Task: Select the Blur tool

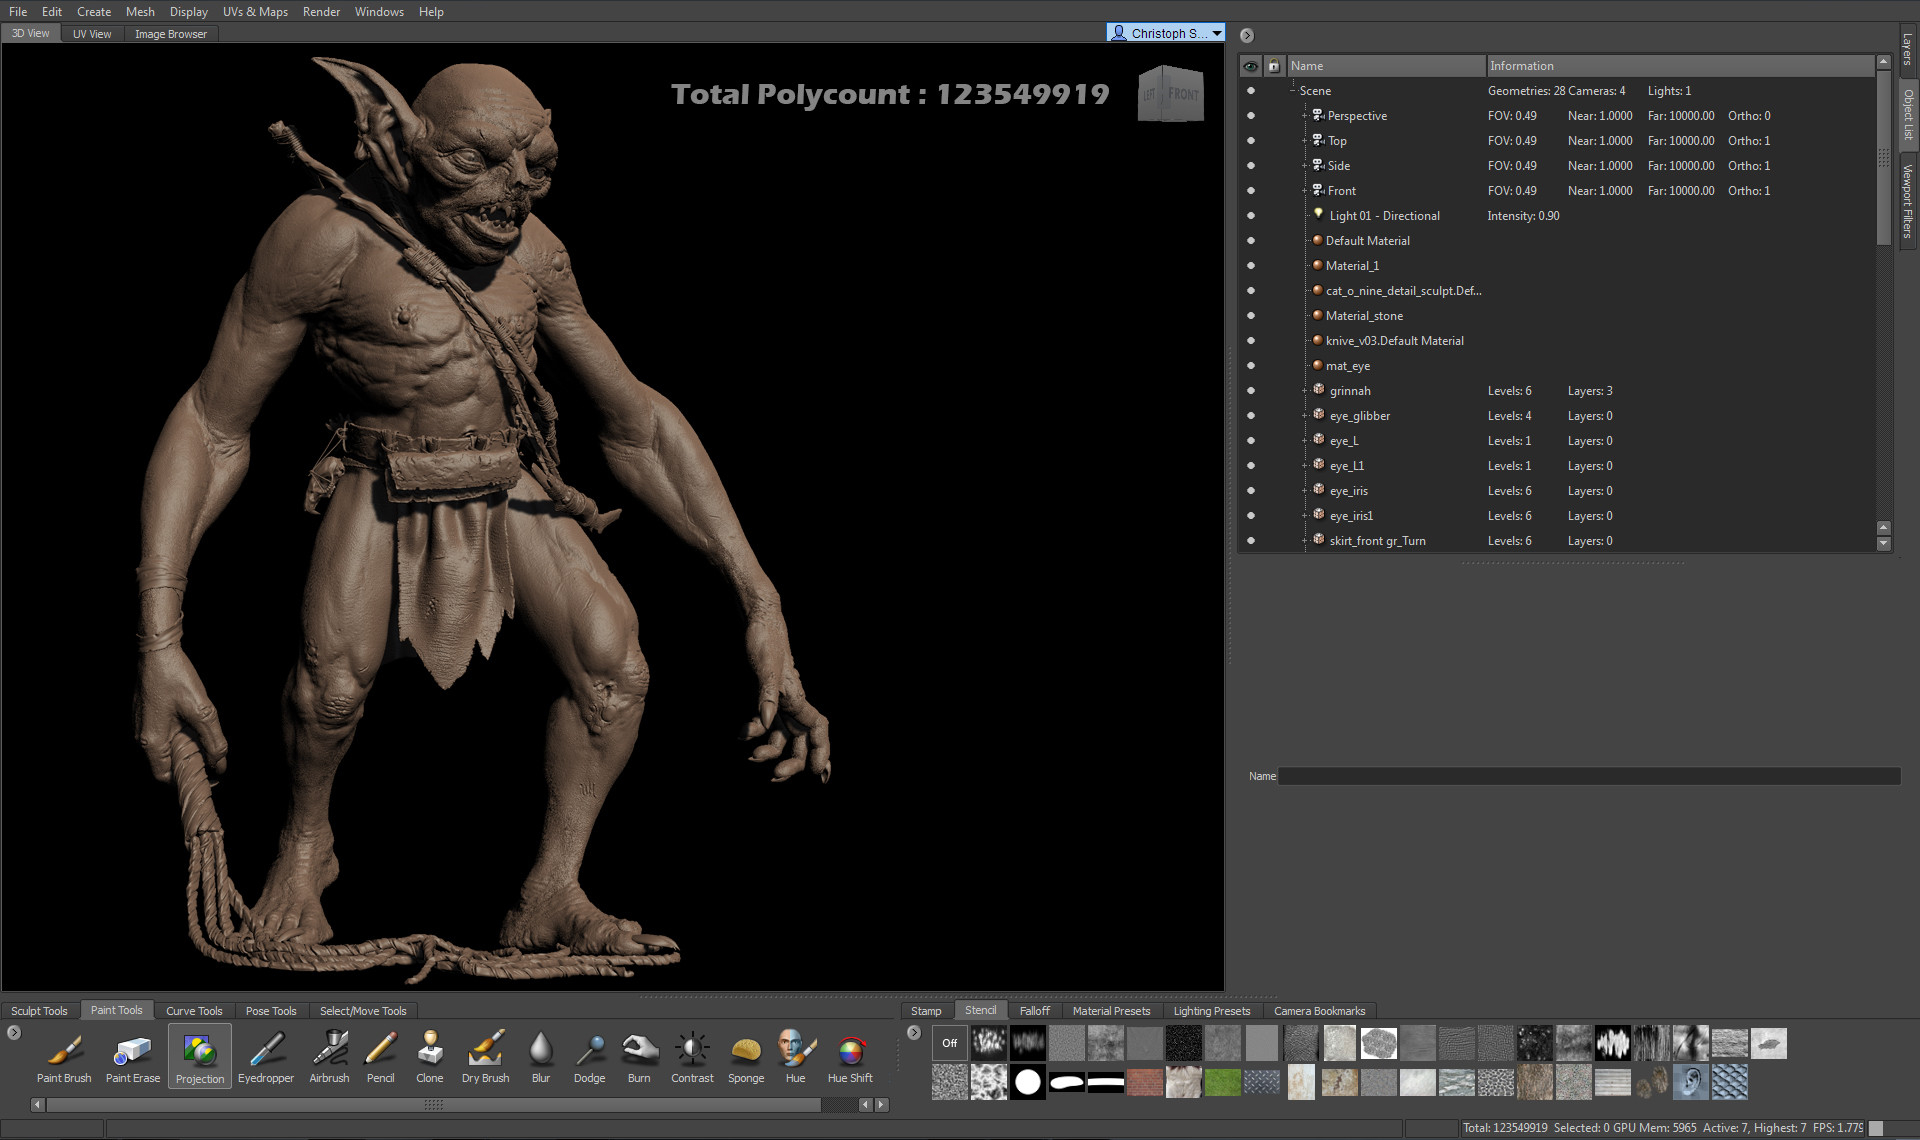Action: pyautogui.click(x=541, y=1058)
